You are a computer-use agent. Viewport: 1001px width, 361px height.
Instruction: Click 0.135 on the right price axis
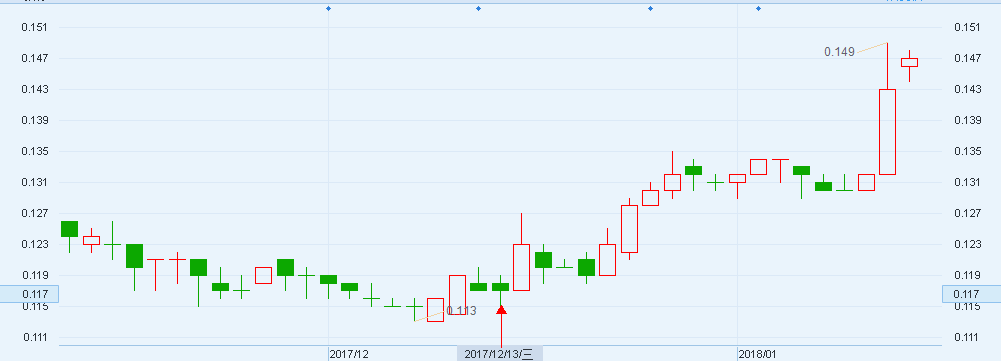pyautogui.click(x=967, y=151)
